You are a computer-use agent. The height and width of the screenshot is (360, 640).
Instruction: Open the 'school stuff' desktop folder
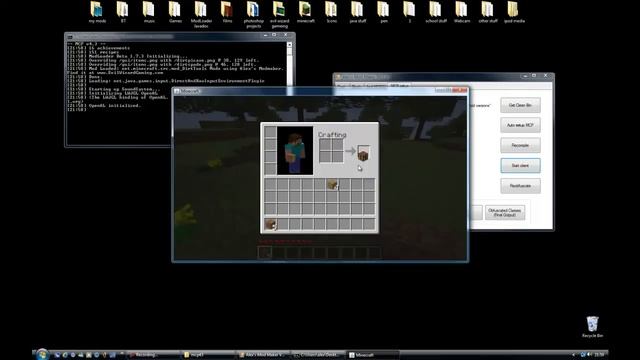tap(436, 12)
